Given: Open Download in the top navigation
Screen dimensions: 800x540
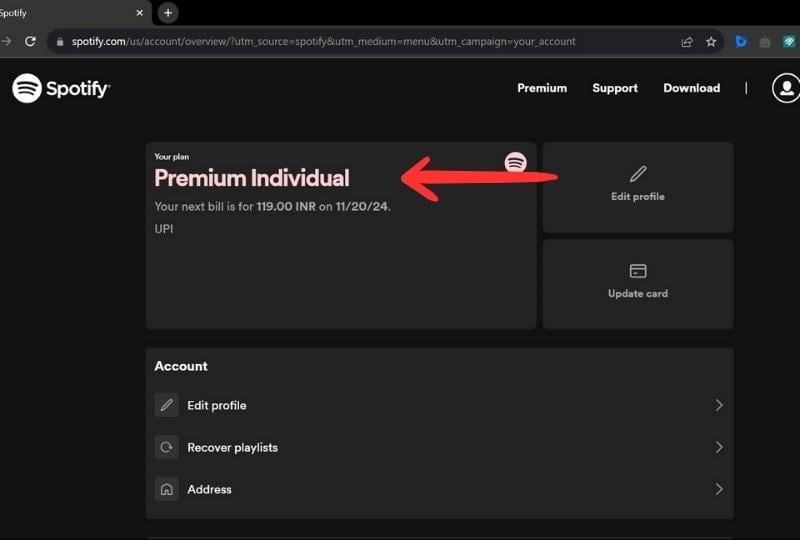Looking at the screenshot, I should pyautogui.click(x=691, y=88).
